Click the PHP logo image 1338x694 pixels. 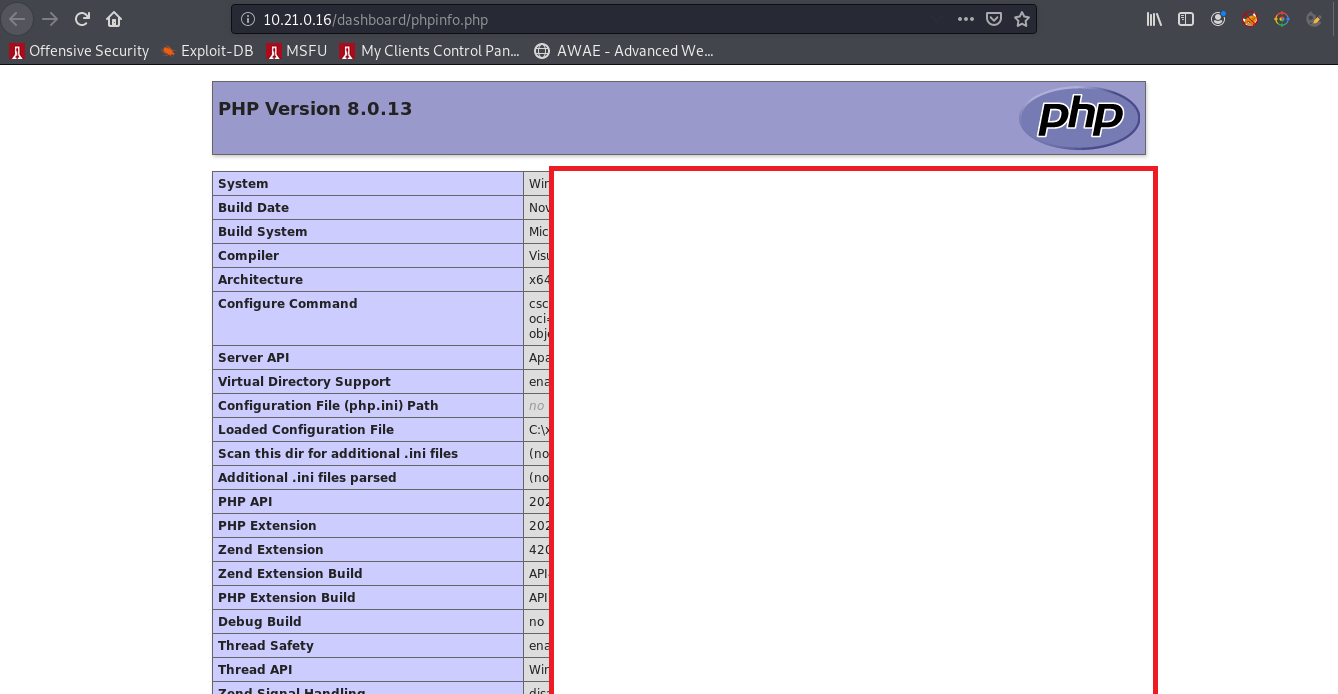pyautogui.click(x=1079, y=118)
